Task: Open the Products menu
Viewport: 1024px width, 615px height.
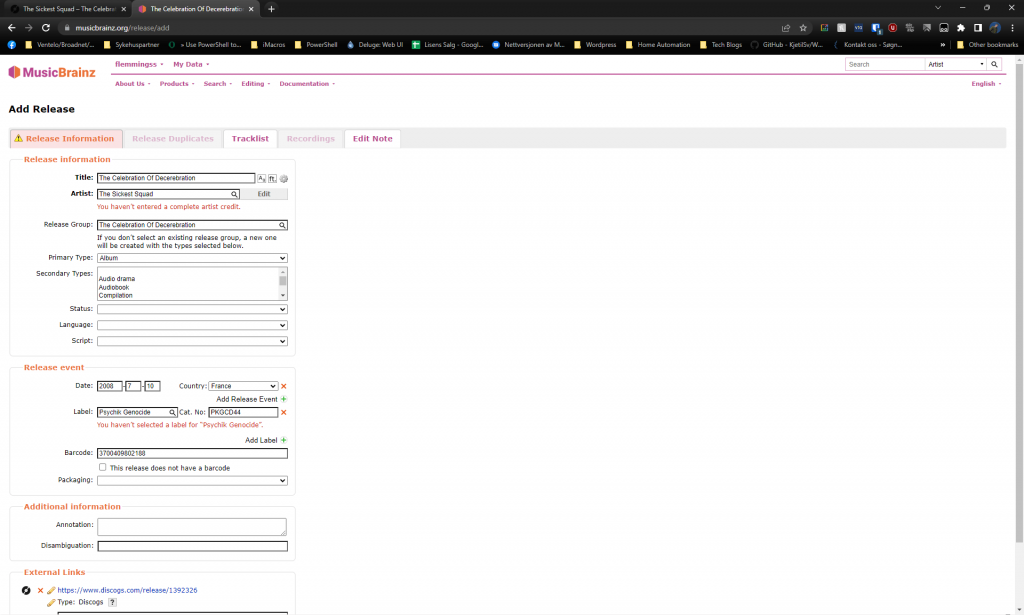Action: point(177,84)
